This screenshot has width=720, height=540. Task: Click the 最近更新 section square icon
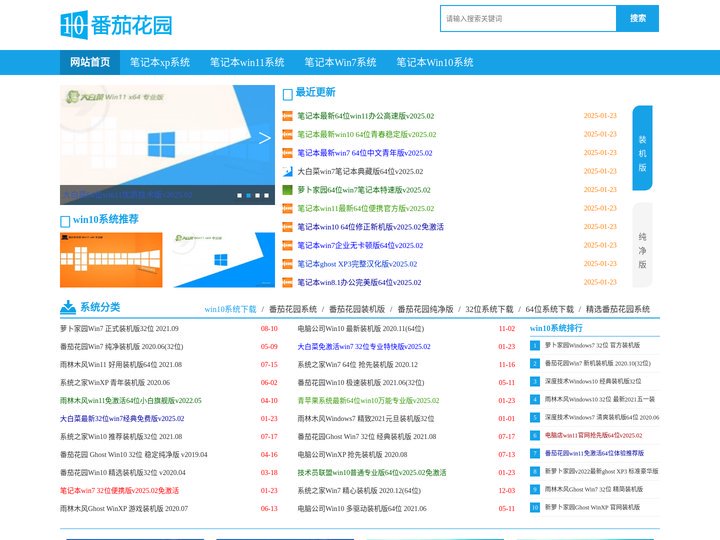click(x=287, y=95)
